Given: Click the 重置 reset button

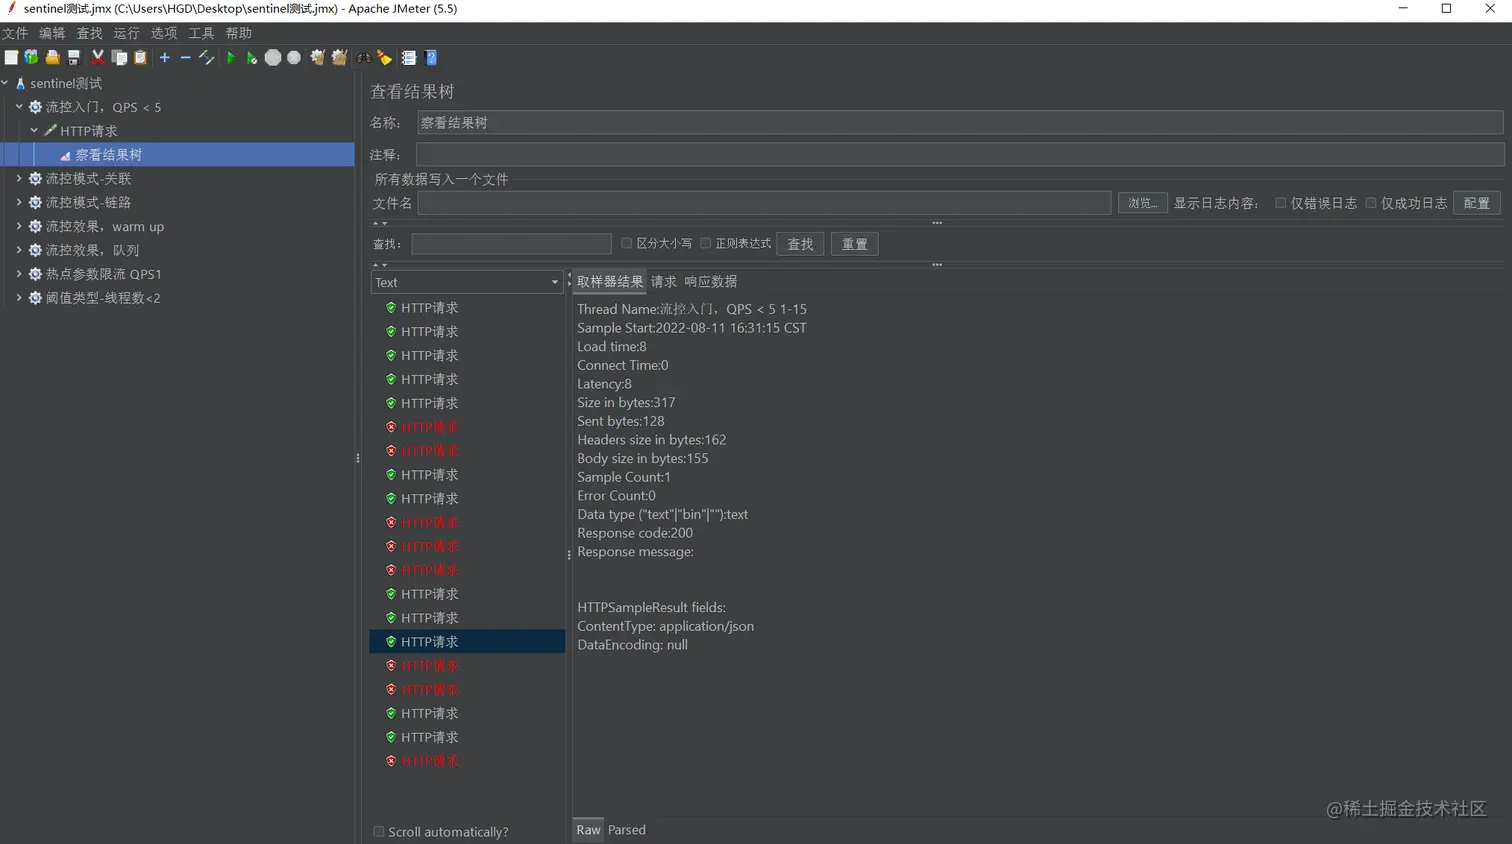Looking at the screenshot, I should (855, 244).
